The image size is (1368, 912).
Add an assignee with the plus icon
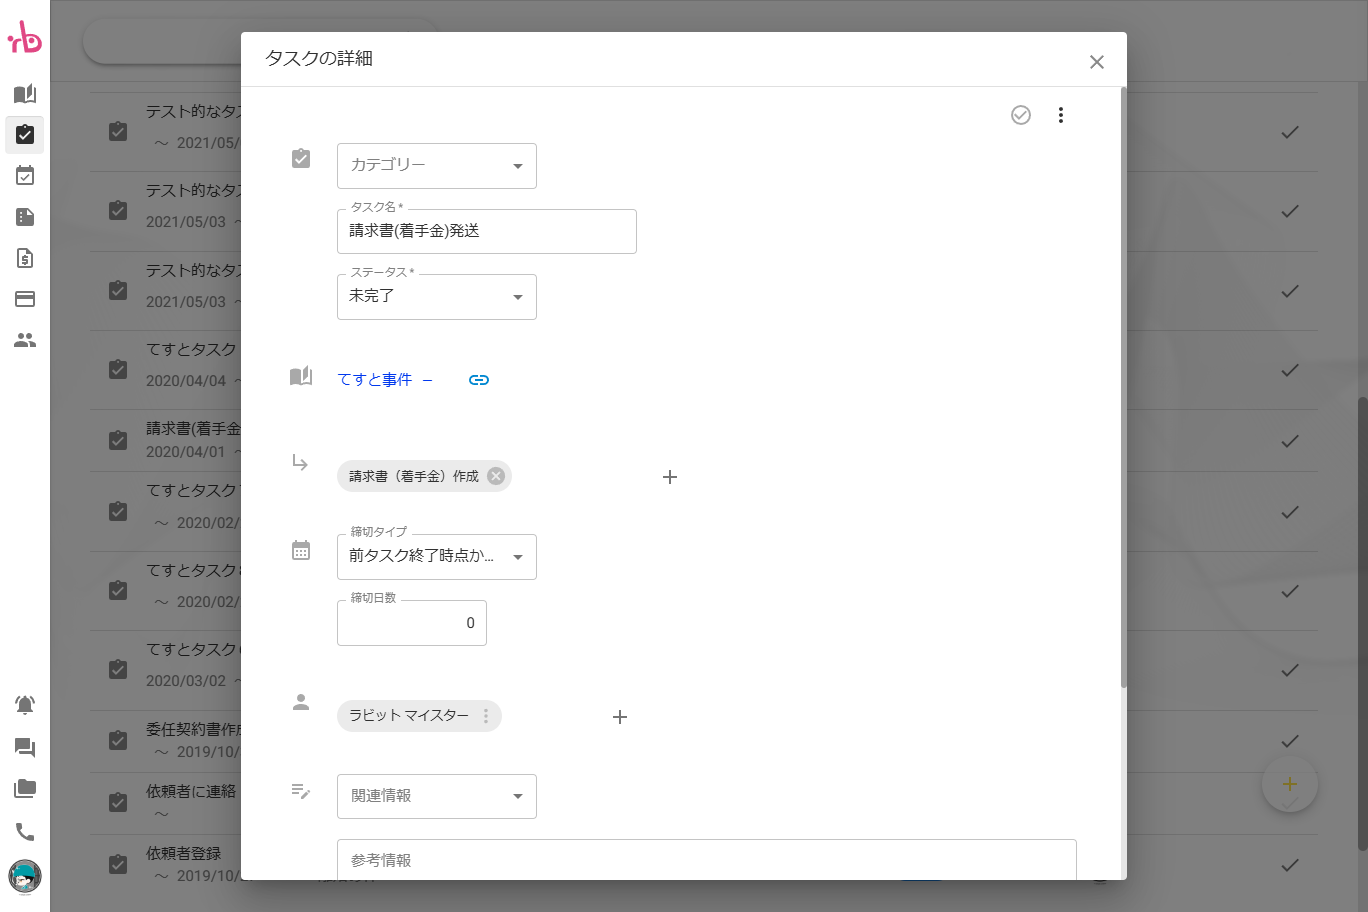[x=620, y=717]
